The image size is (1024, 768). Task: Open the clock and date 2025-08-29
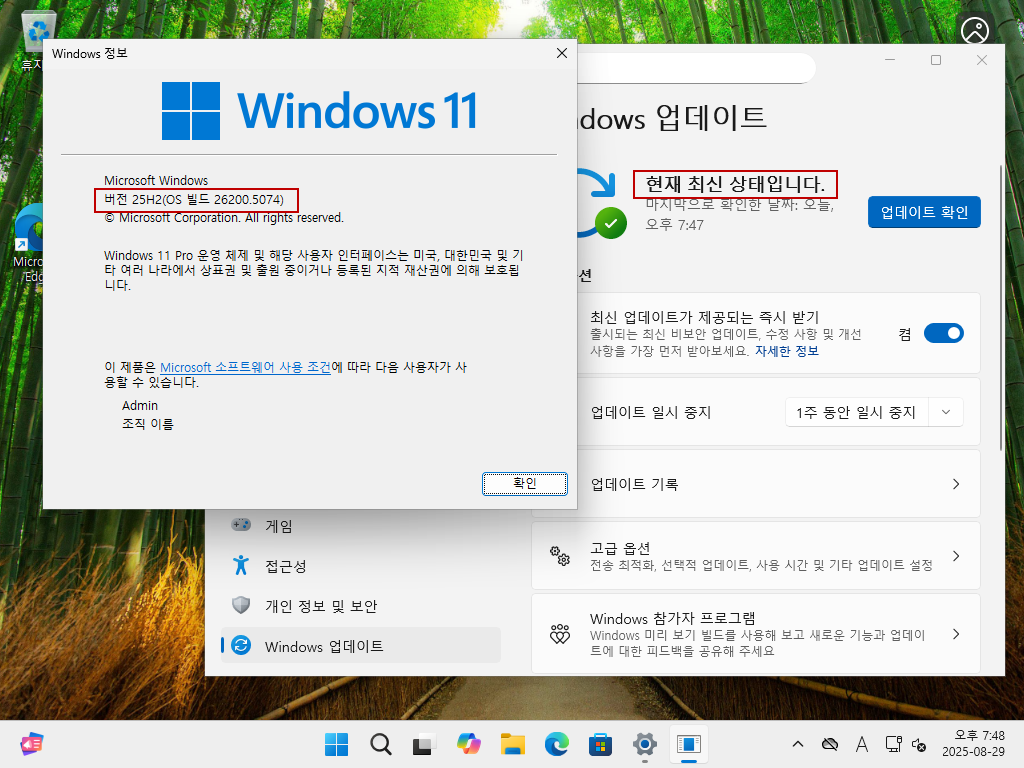click(973, 744)
